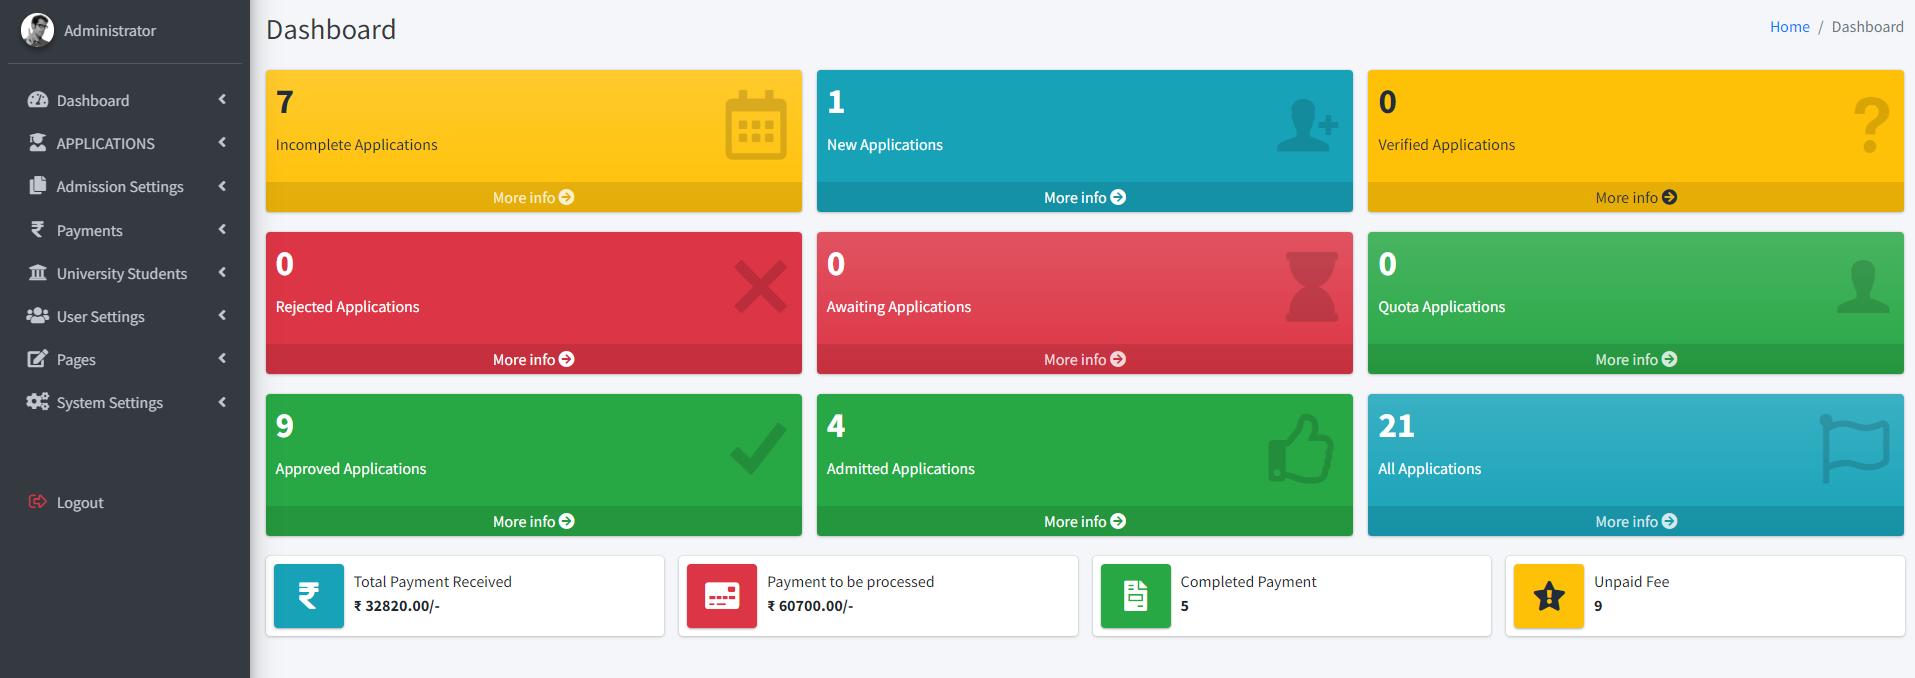This screenshot has width=1915, height=678.
Task: Click the Payments rupee icon in sidebar
Action: pyautogui.click(x=38, y=229)
